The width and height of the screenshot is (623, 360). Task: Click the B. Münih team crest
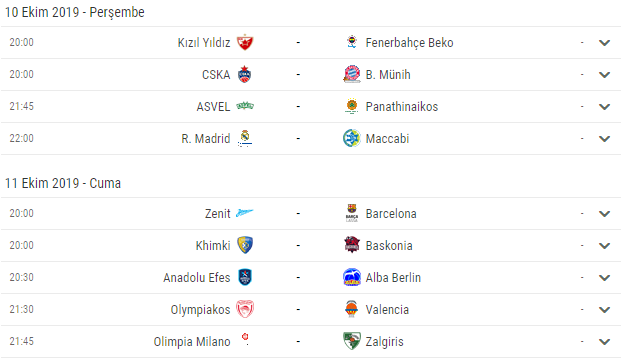coord(352,74)
